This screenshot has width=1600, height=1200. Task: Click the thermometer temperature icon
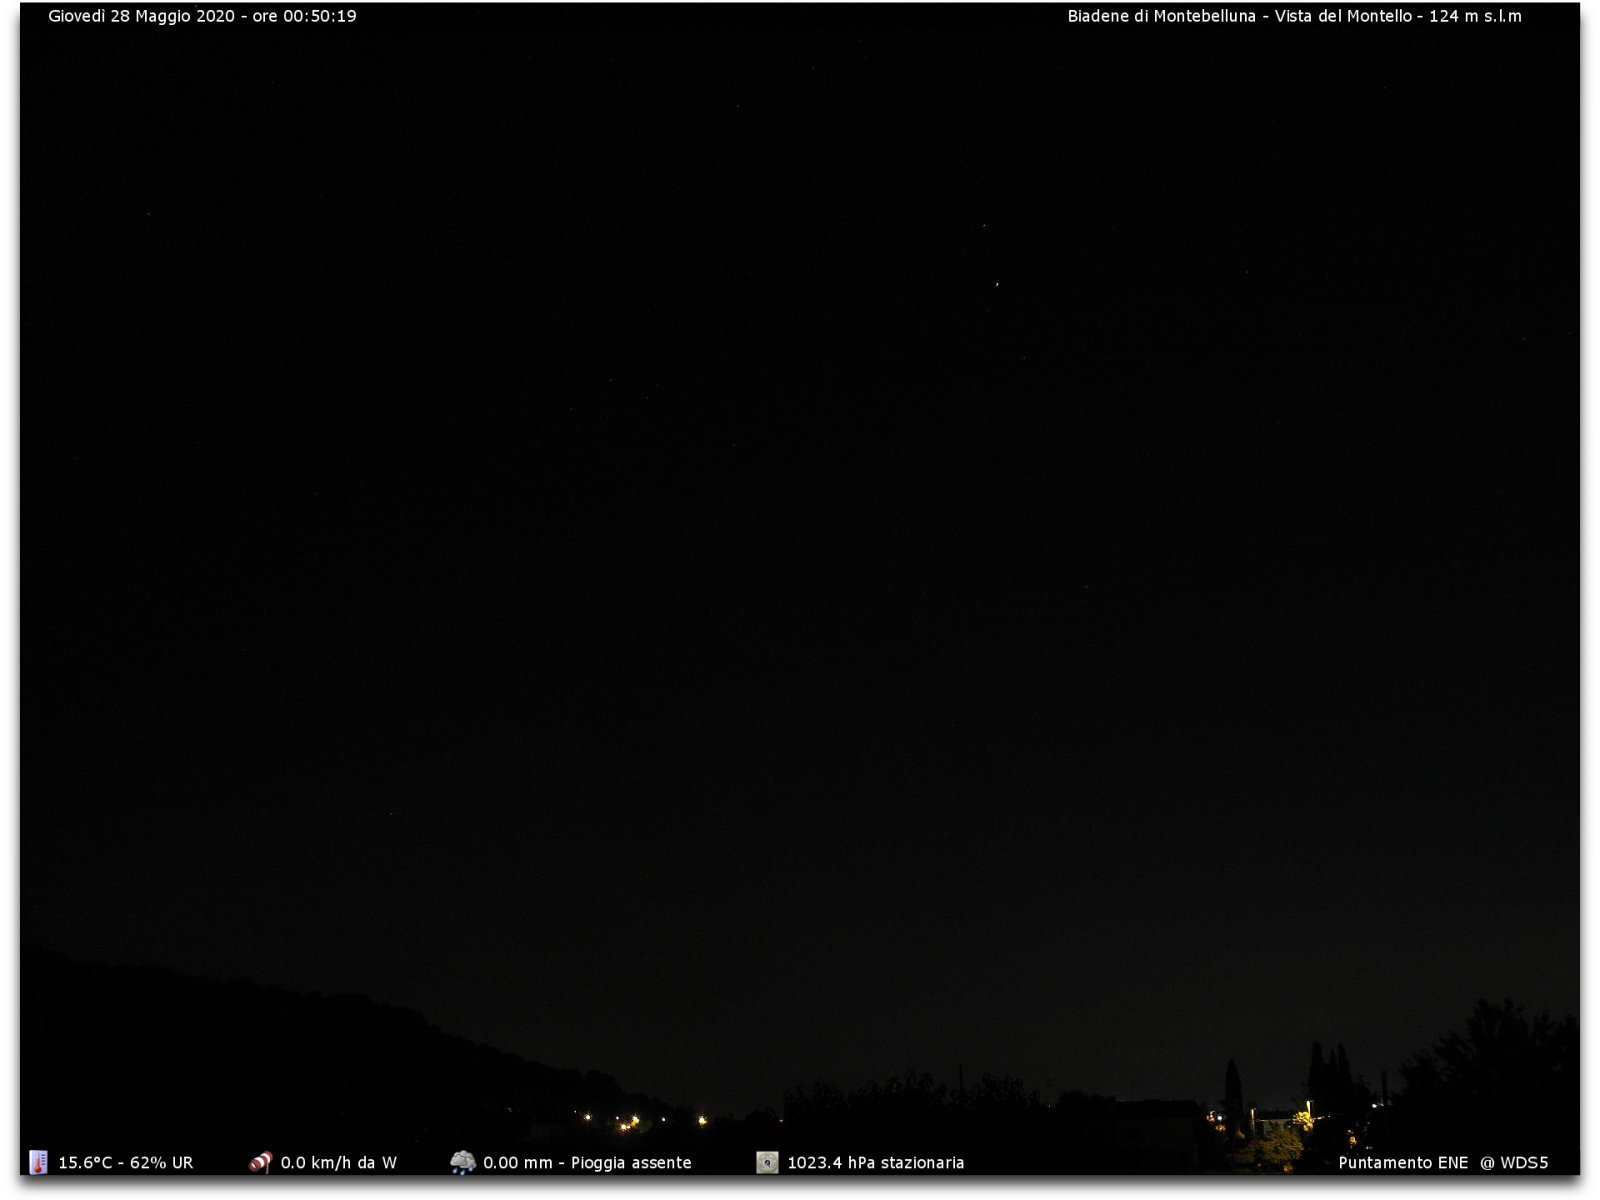point(38,1162)
